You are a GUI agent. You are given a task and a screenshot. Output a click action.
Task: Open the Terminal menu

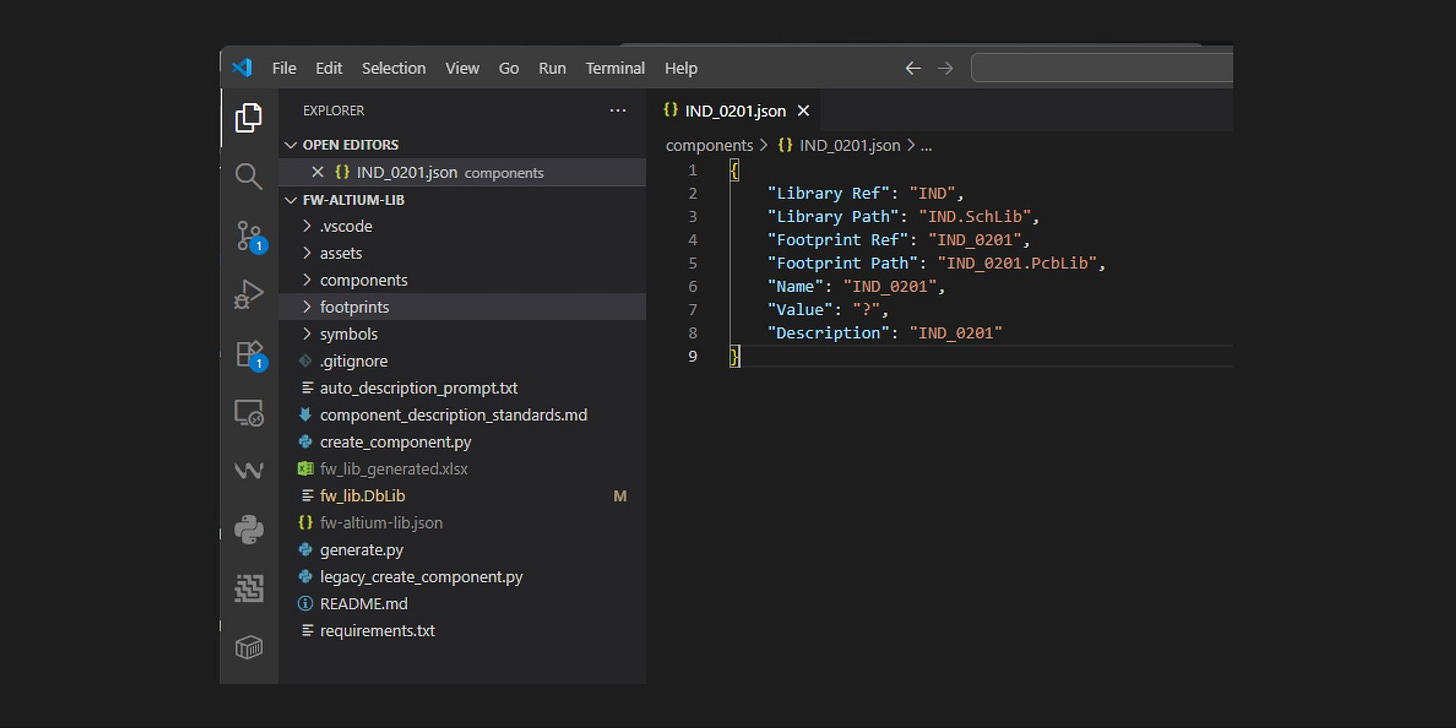615,68
